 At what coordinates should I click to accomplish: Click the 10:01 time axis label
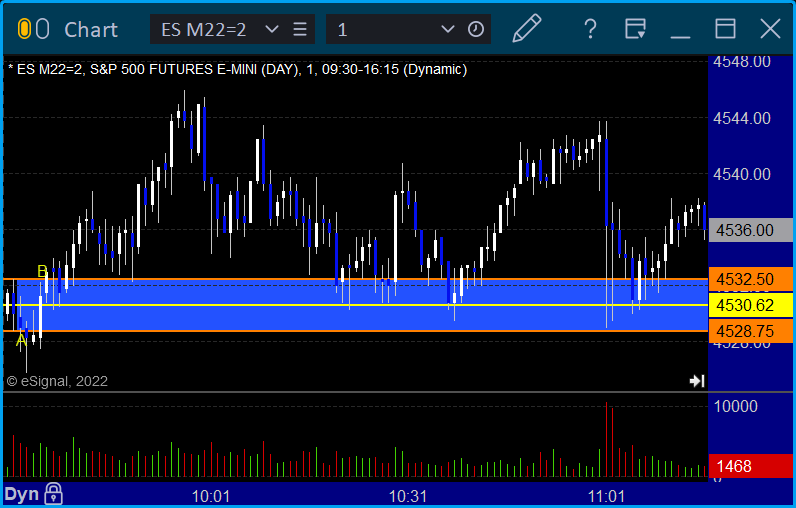pyautogui.click(x=211, y=496)
